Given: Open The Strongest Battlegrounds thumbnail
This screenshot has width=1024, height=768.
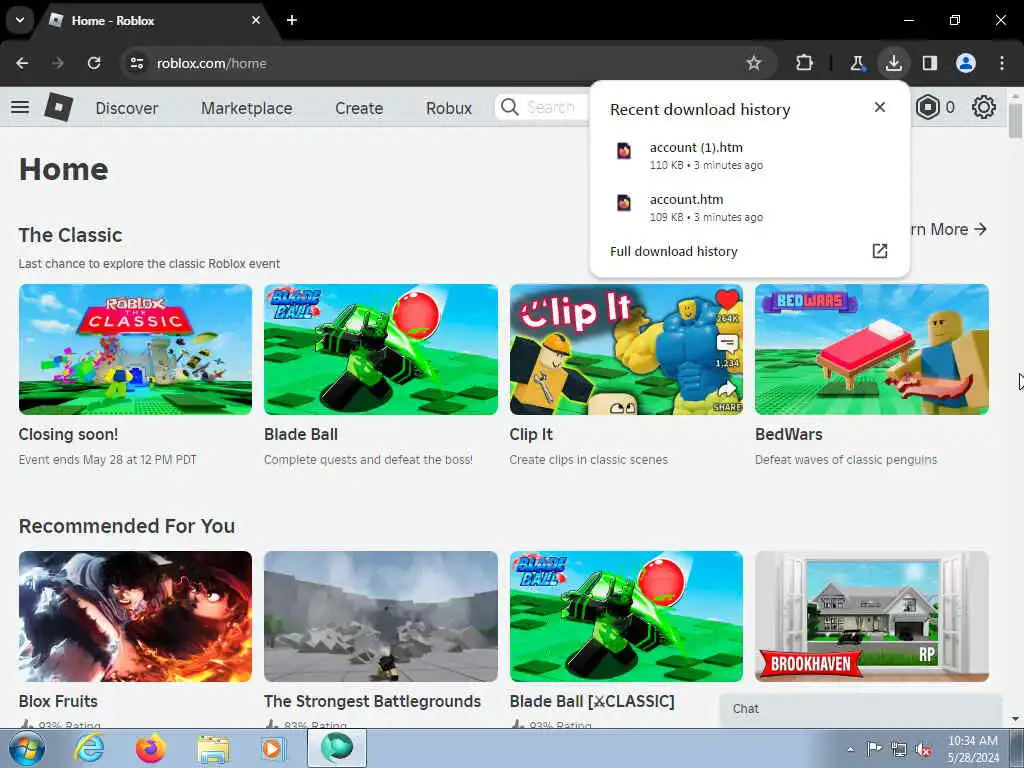Looking at the screenshot, I should [381, 616].
